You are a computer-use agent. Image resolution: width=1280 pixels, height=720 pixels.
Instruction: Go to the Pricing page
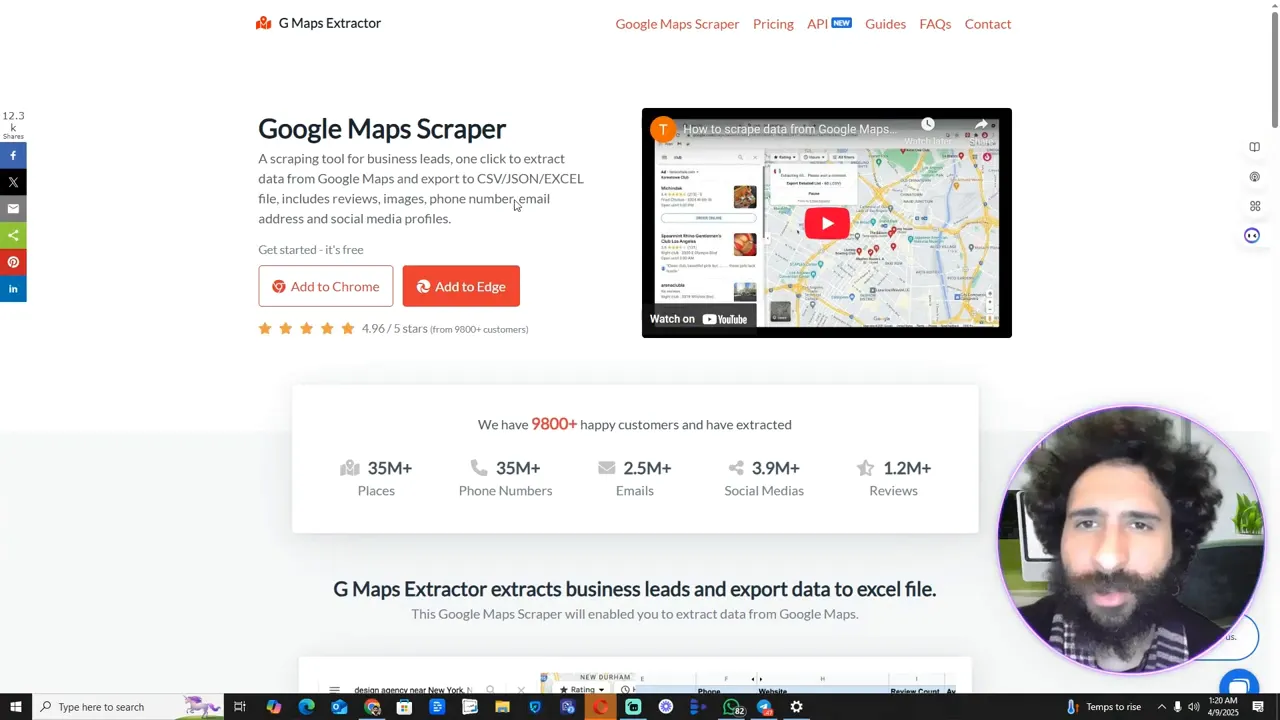[773, 24]
